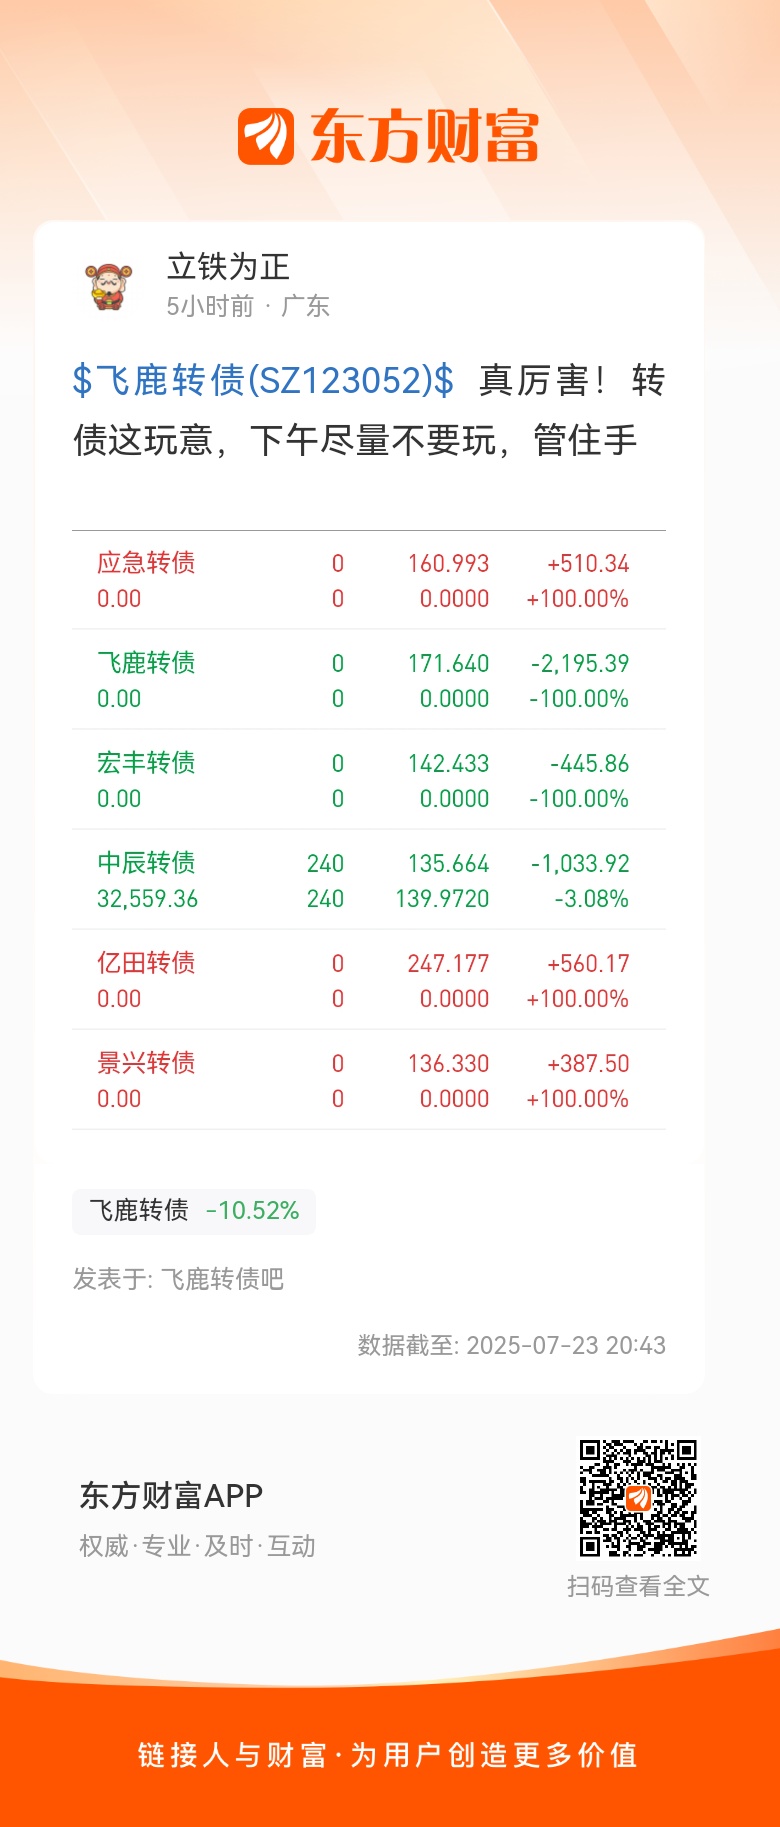Click the 飞鹿转债 loss figure -2,195.39
The image size is (780, 1827).
(580, 664)
